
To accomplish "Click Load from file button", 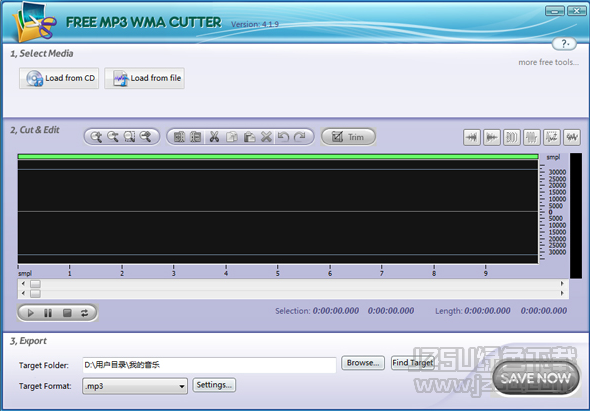I will pos(144,78).
